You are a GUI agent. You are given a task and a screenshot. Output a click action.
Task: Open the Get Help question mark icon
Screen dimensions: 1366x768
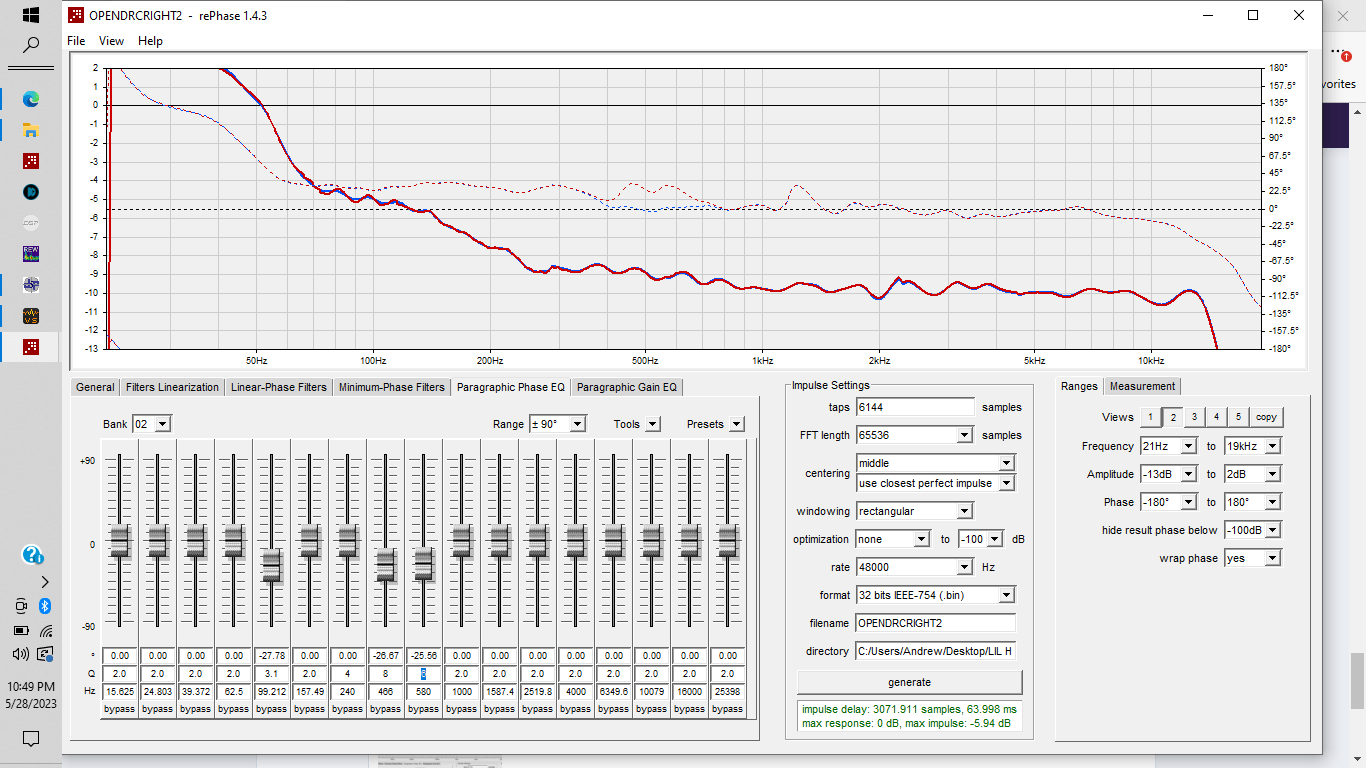[32, 555]
